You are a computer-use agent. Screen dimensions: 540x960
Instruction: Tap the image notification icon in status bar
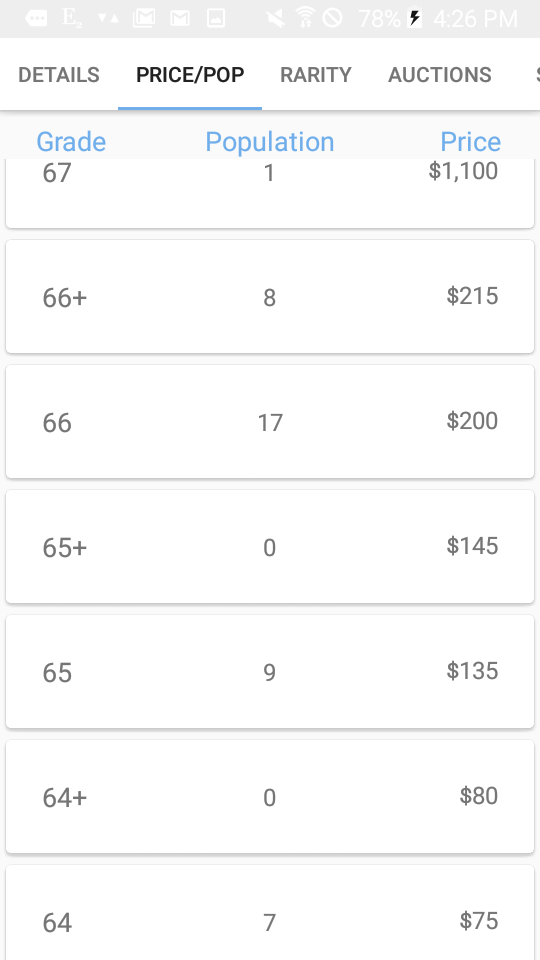pos(216,18)
